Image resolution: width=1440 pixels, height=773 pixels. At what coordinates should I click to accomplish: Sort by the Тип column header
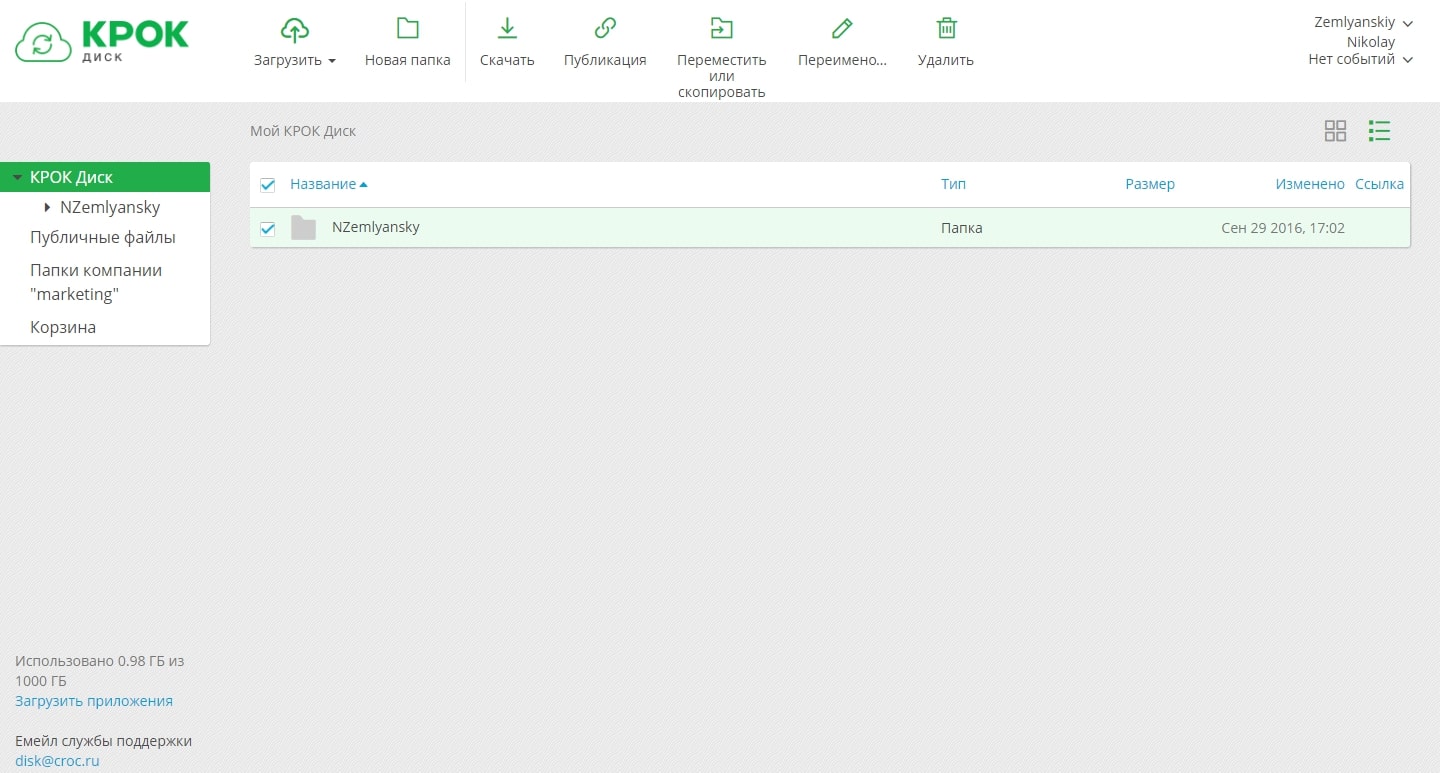point(953,184)
